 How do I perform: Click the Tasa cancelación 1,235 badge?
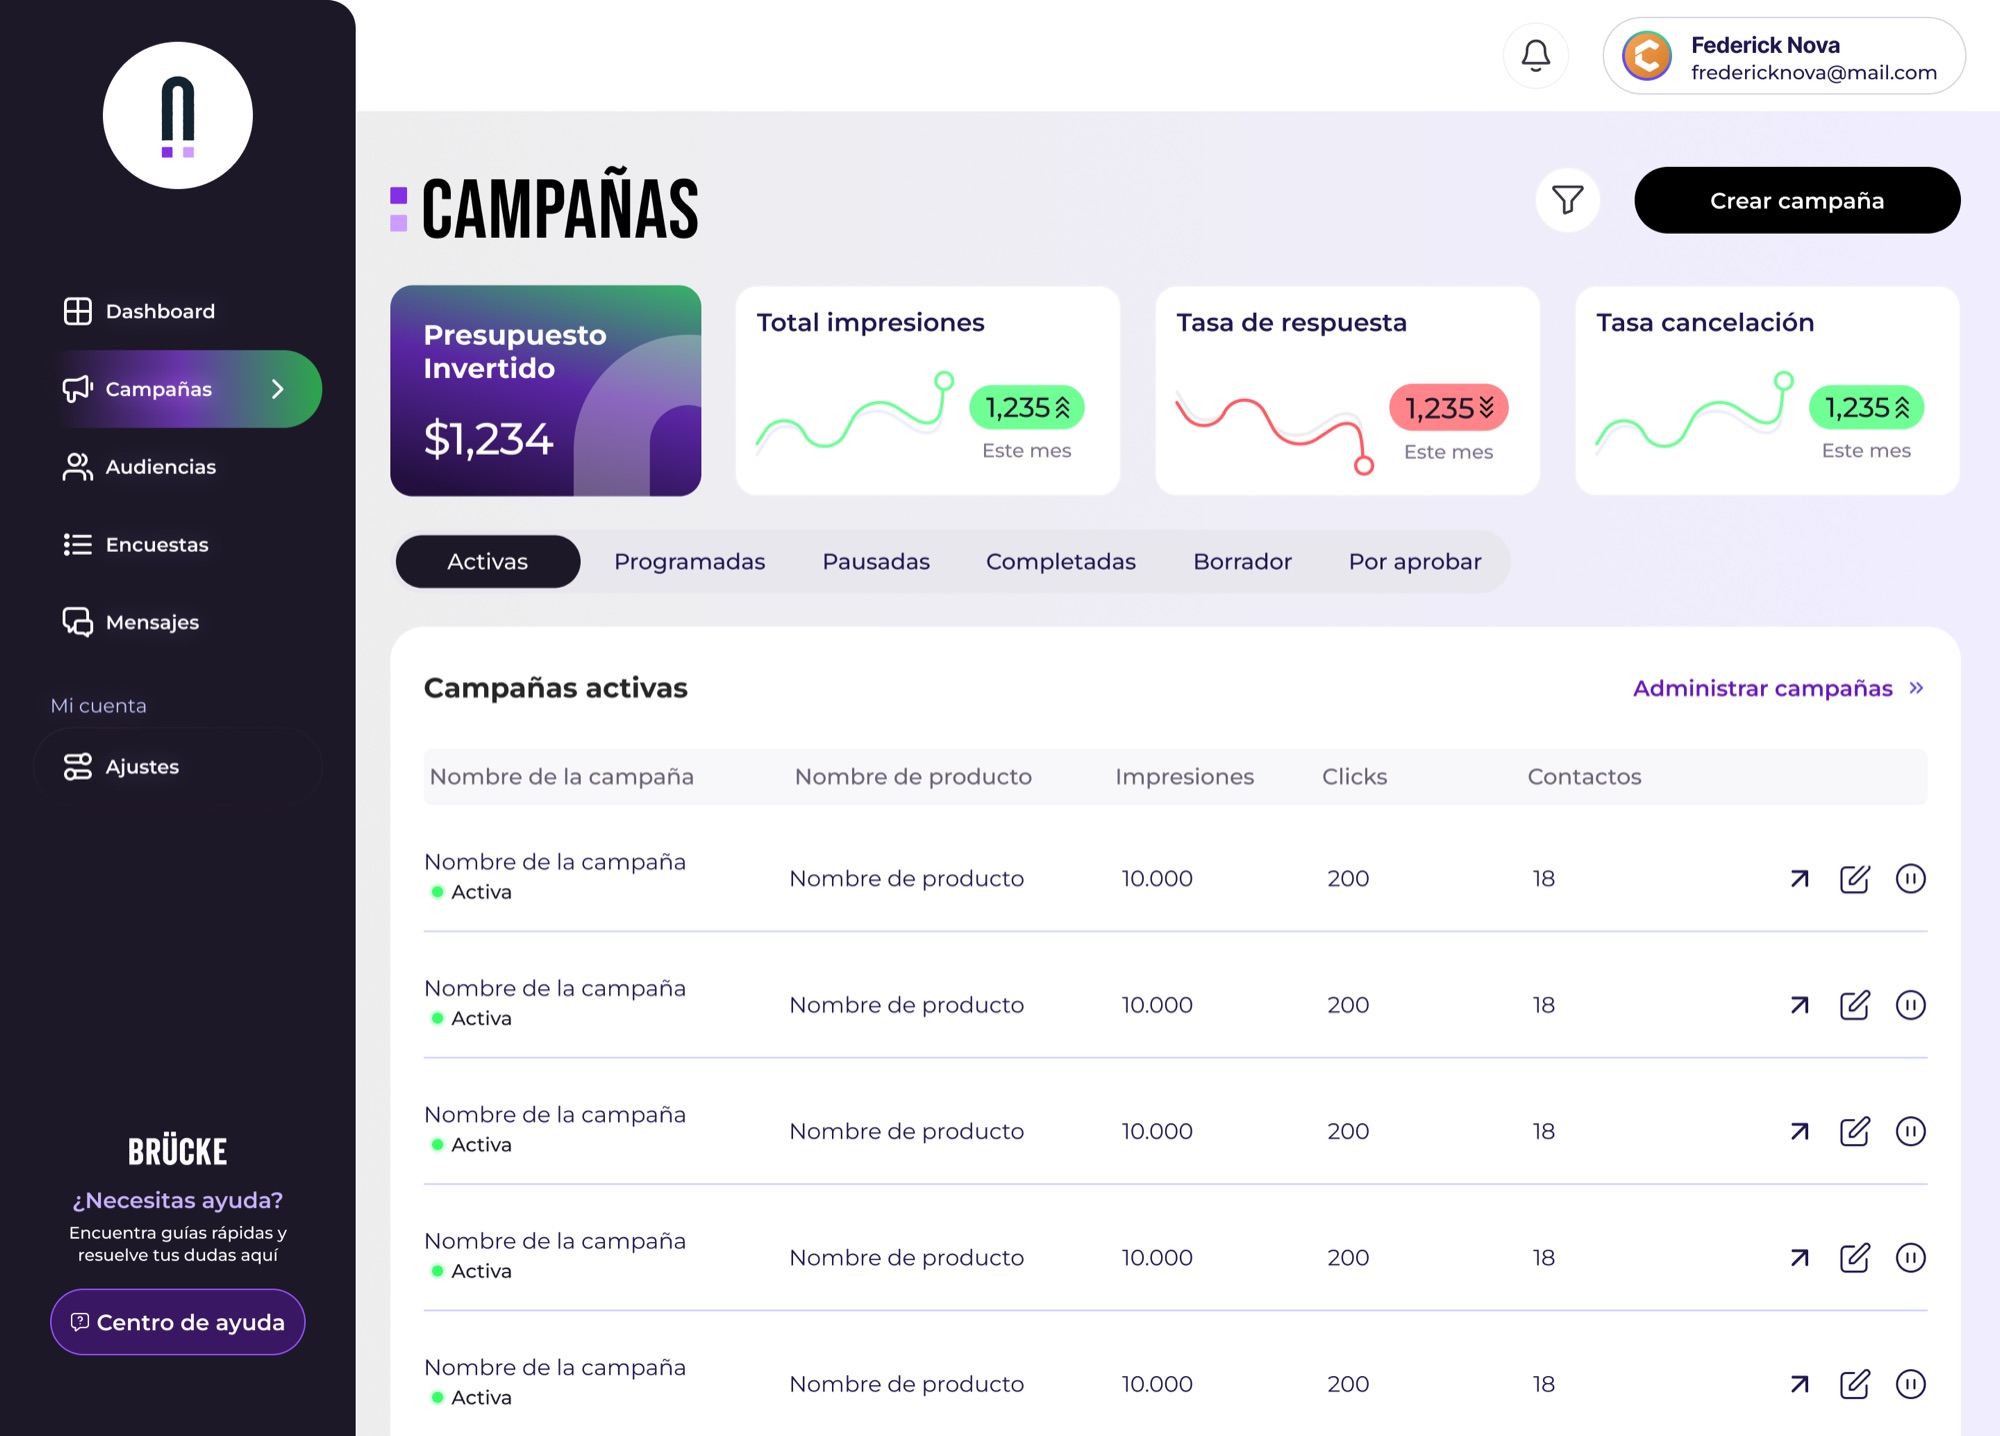point(1867,408)
